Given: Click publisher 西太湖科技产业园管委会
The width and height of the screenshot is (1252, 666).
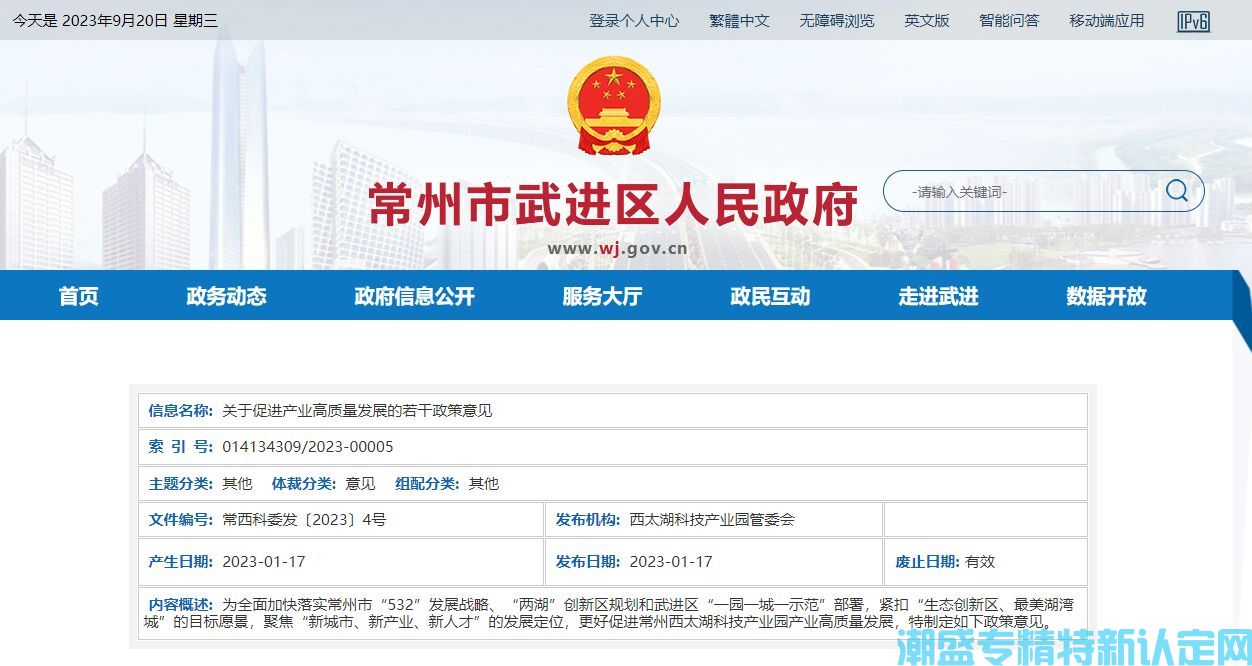Looking at the screenshot, I should [x=712, y=519].
